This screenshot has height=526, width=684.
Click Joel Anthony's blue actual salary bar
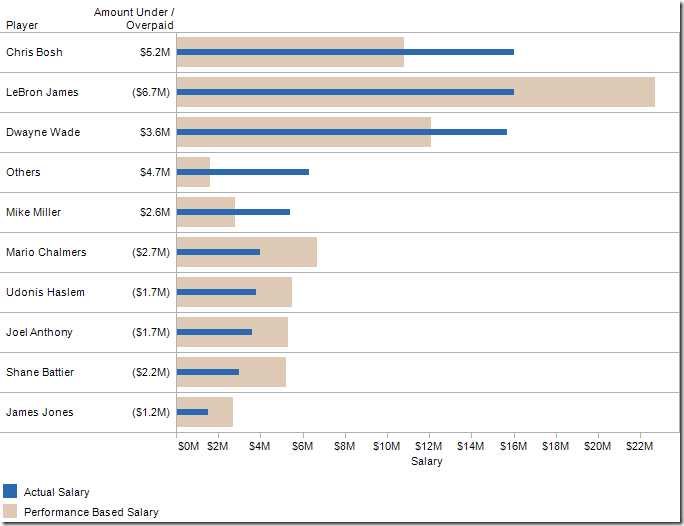[x=215, y=332]
